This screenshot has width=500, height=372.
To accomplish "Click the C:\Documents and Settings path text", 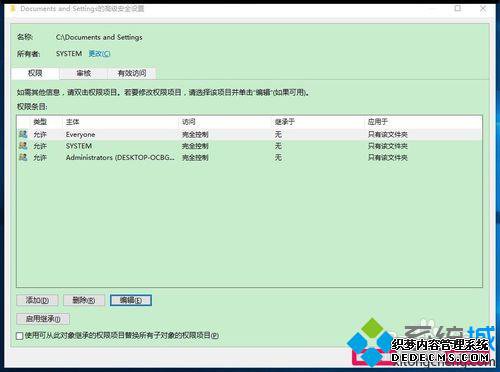I will coord(99,37).
